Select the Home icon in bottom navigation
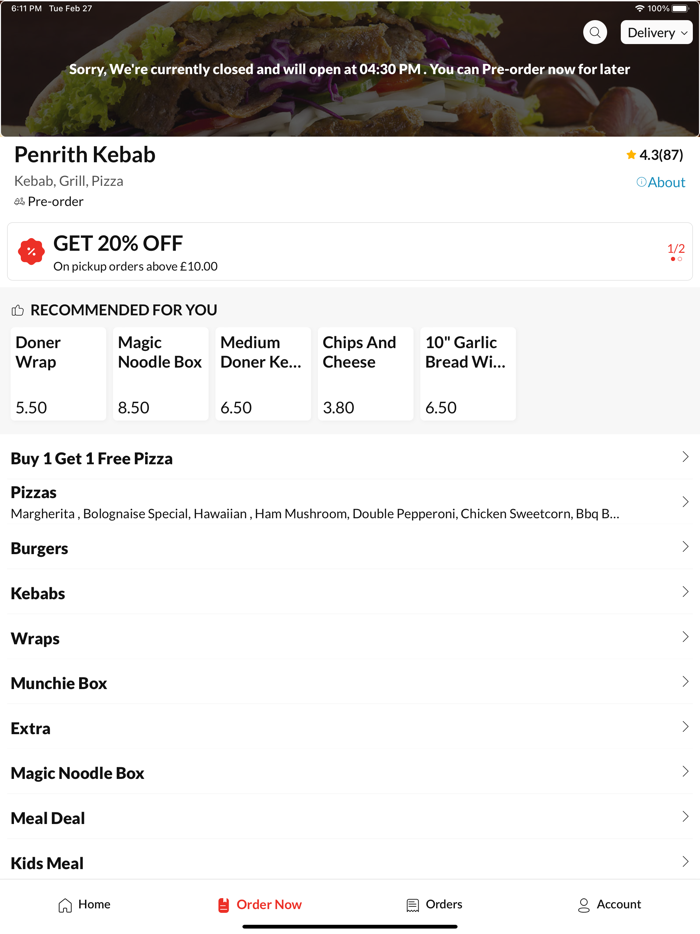 [x=62, y=905]
